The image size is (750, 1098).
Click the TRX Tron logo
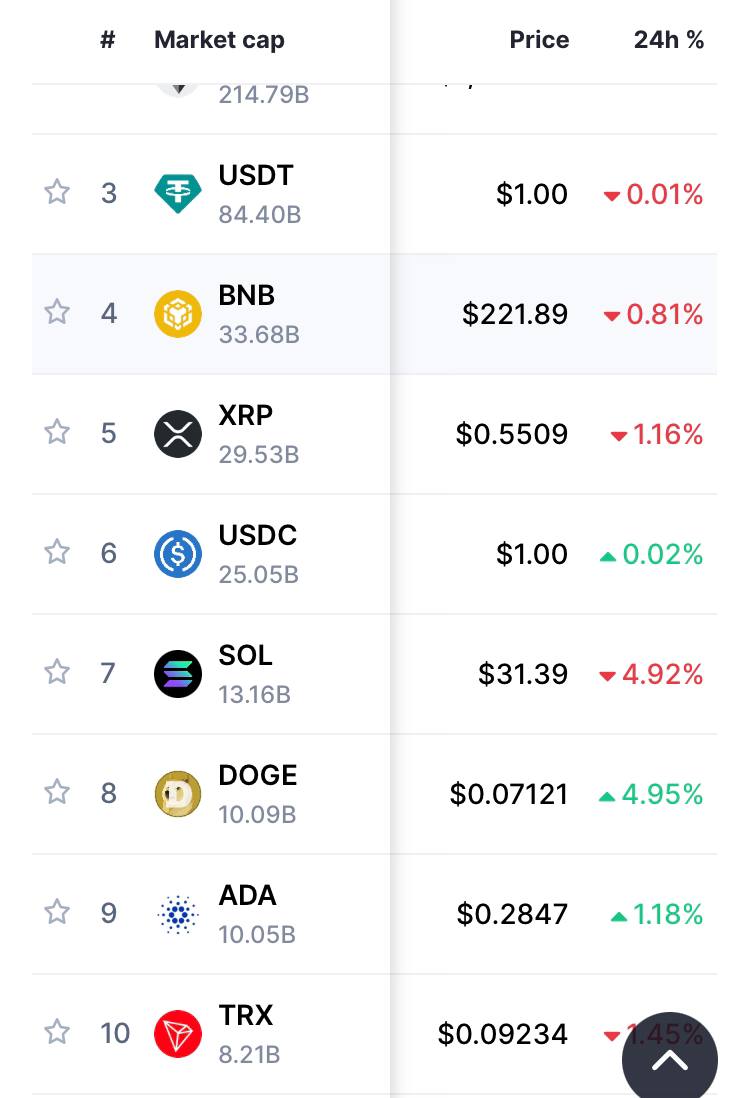click(178, 1034)
